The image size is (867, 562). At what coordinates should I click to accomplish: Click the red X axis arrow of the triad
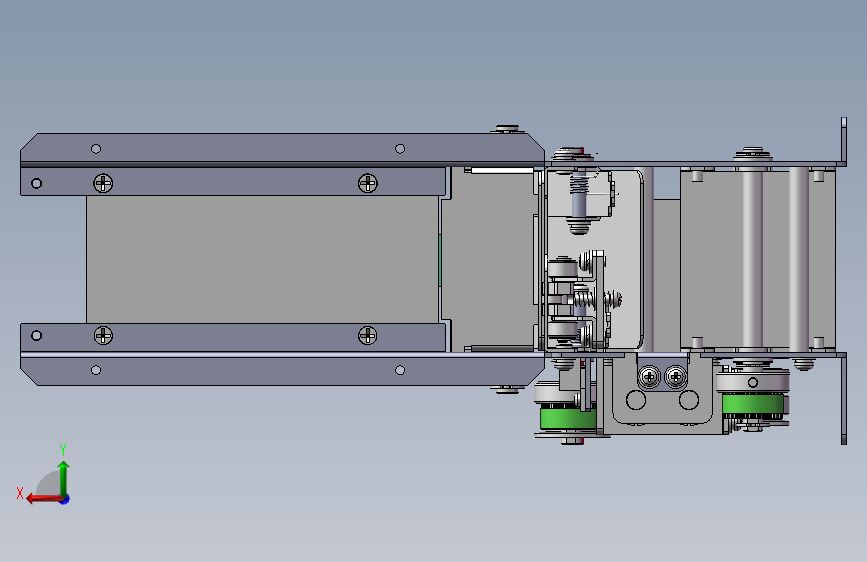44,499
